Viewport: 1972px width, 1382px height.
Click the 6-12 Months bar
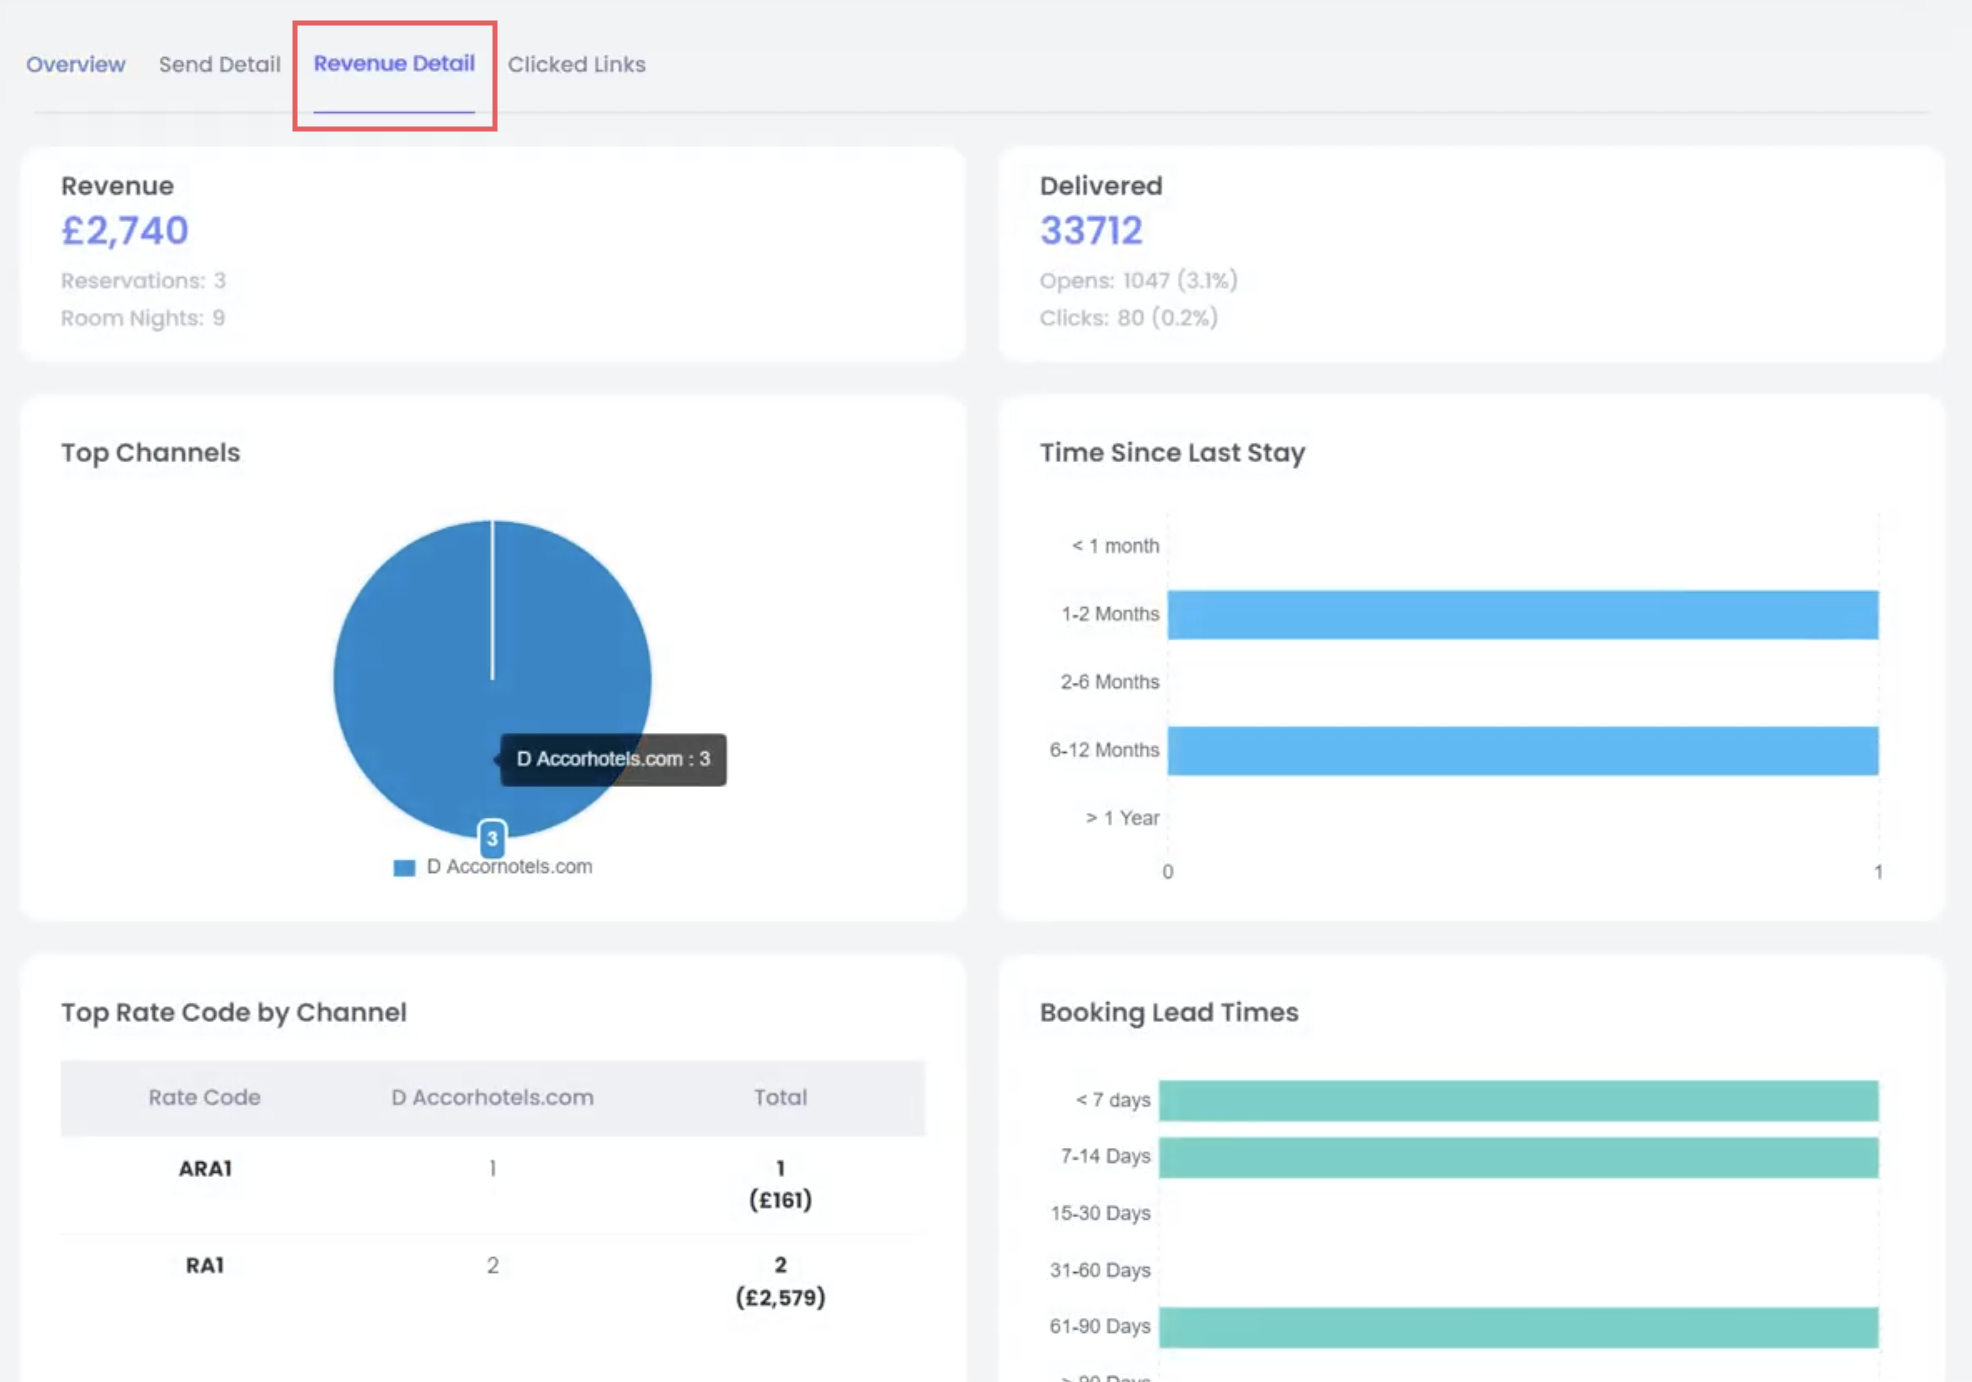point(1522,750)
